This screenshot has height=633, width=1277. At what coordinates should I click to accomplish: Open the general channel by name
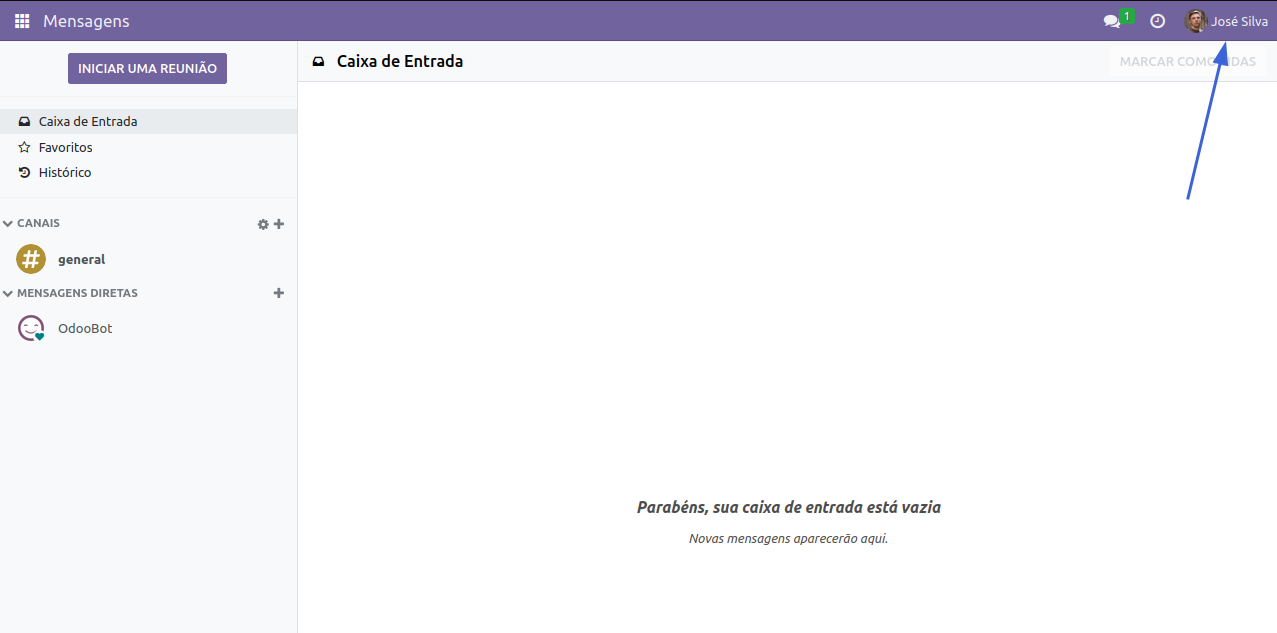[x=82, y=259]
